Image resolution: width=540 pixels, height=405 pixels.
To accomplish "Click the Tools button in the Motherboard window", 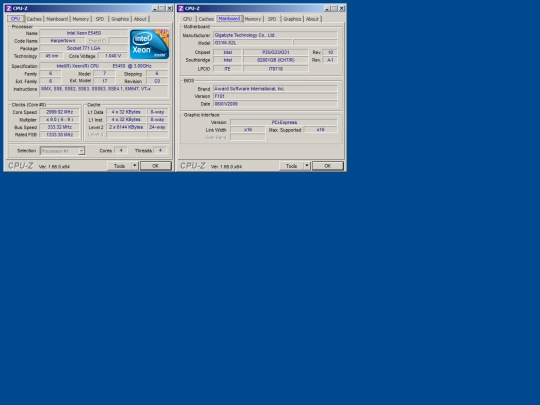I will 291,166.
